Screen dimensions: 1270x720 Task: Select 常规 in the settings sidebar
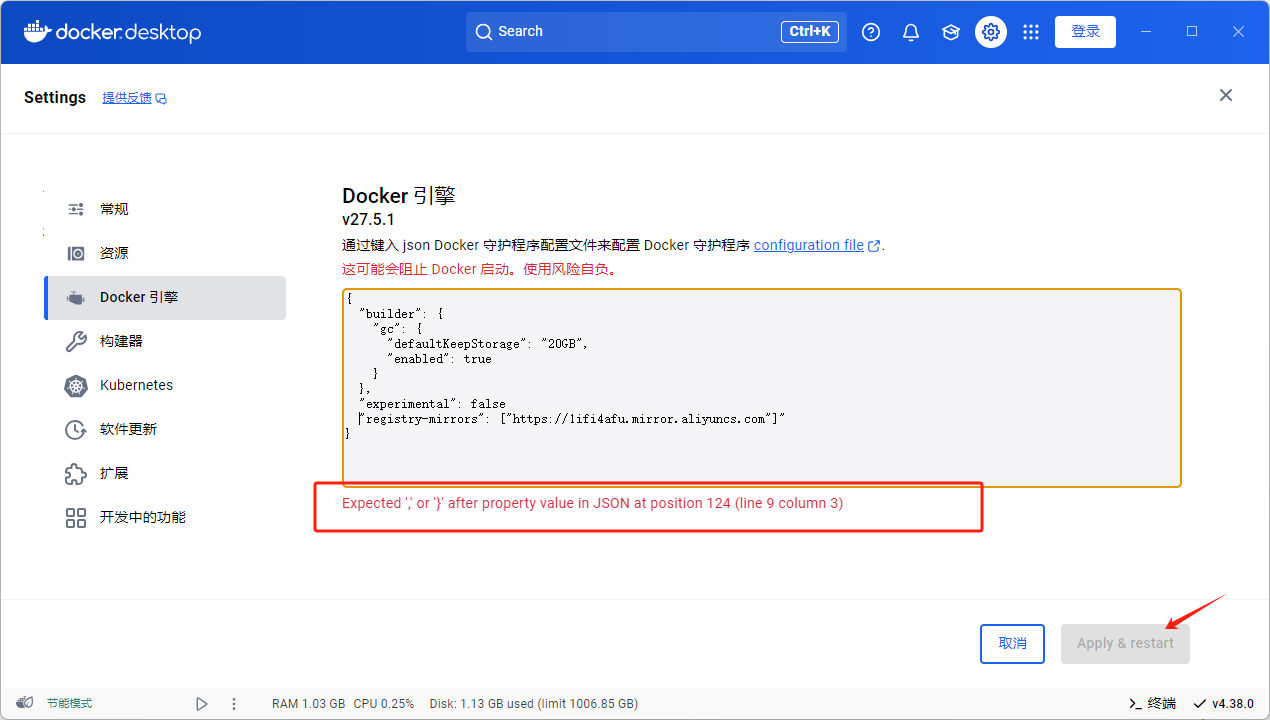[x=114, y=209]
